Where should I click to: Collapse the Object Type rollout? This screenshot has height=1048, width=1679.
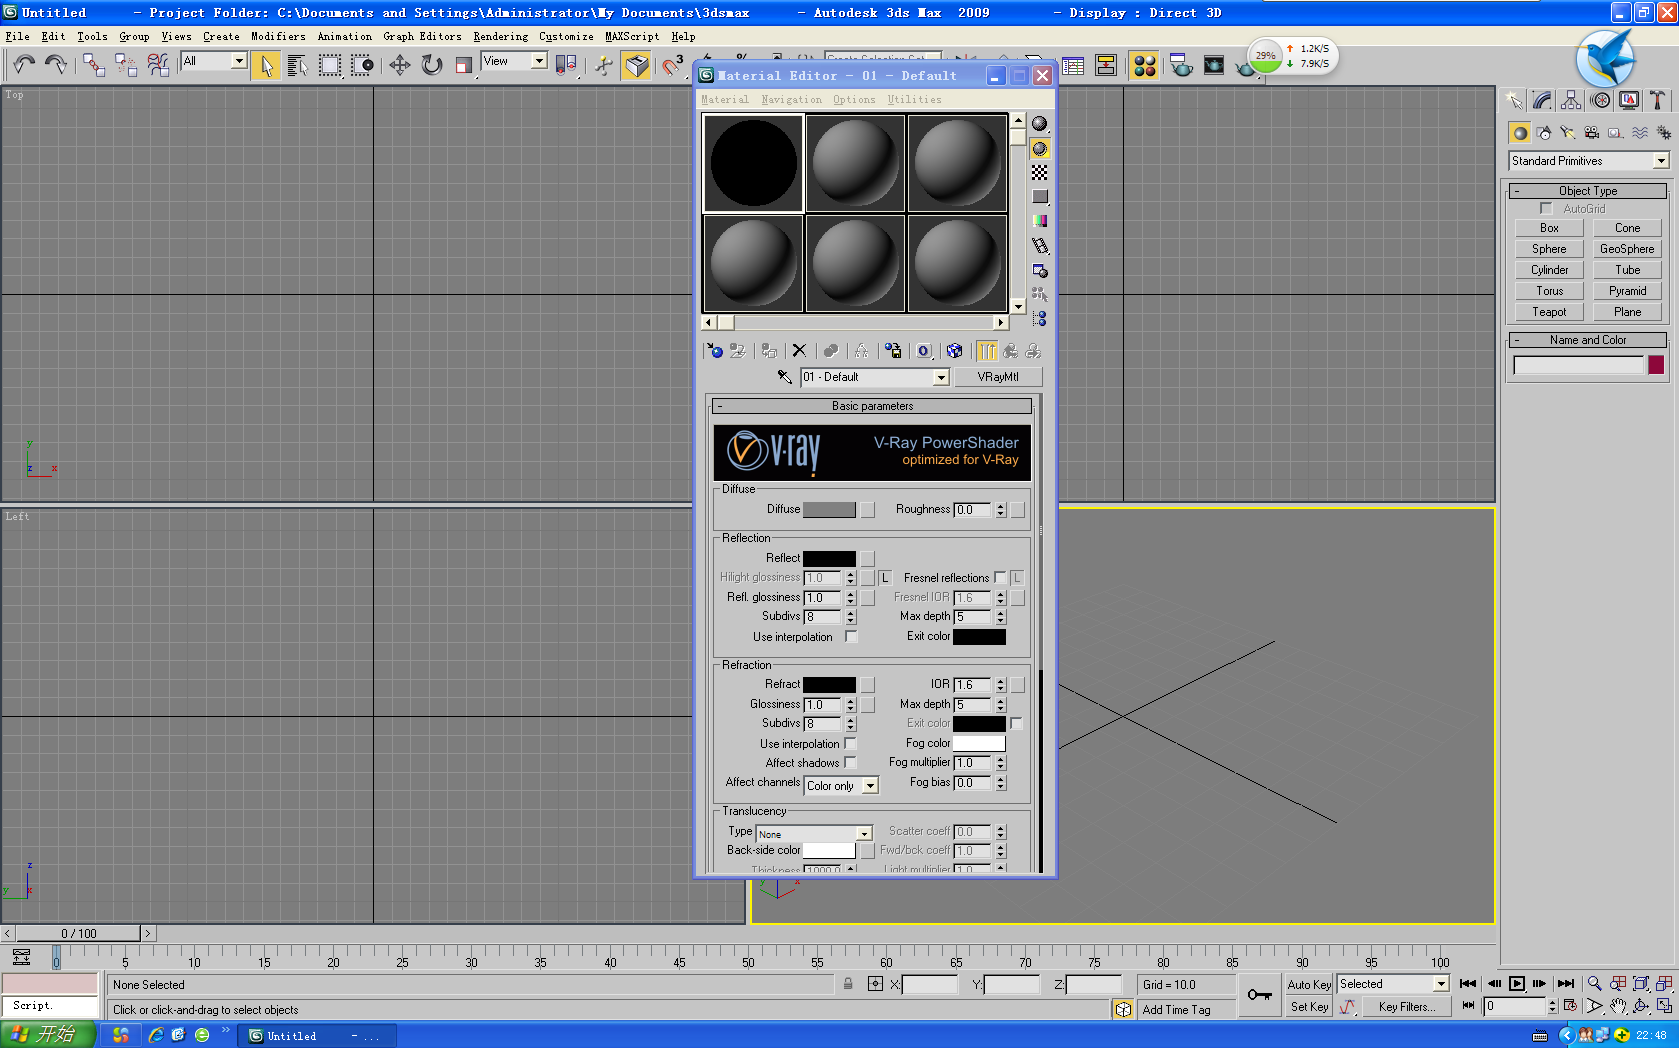[x=1588, y=191]
